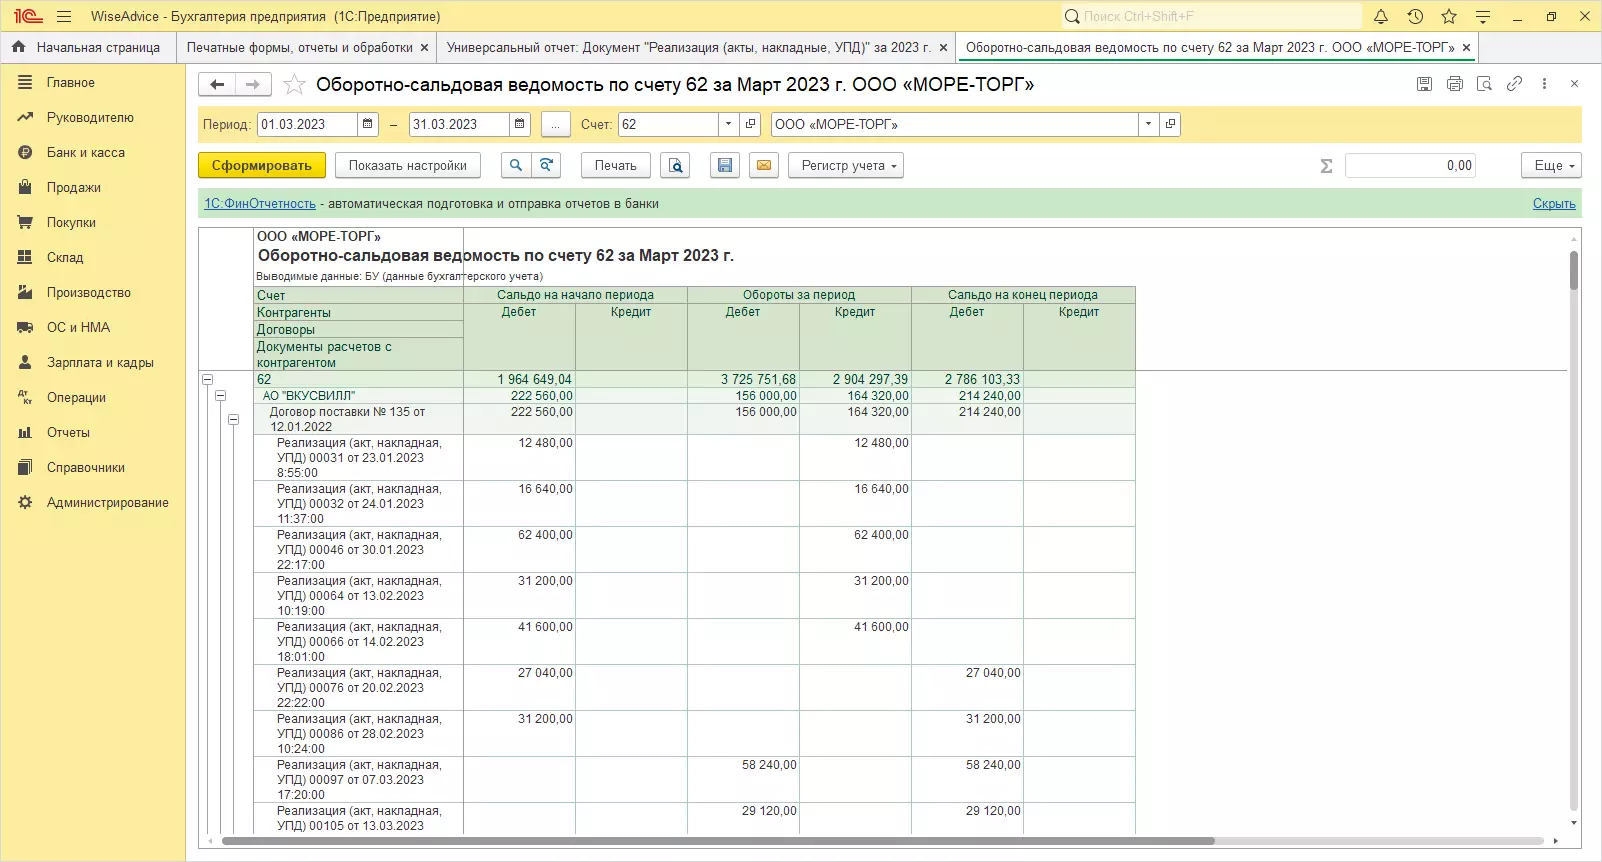The image size is (1602, 862).
Task: Click the star icon to add report to favorites
Action: pyautogui.click(x=294, y=85)
